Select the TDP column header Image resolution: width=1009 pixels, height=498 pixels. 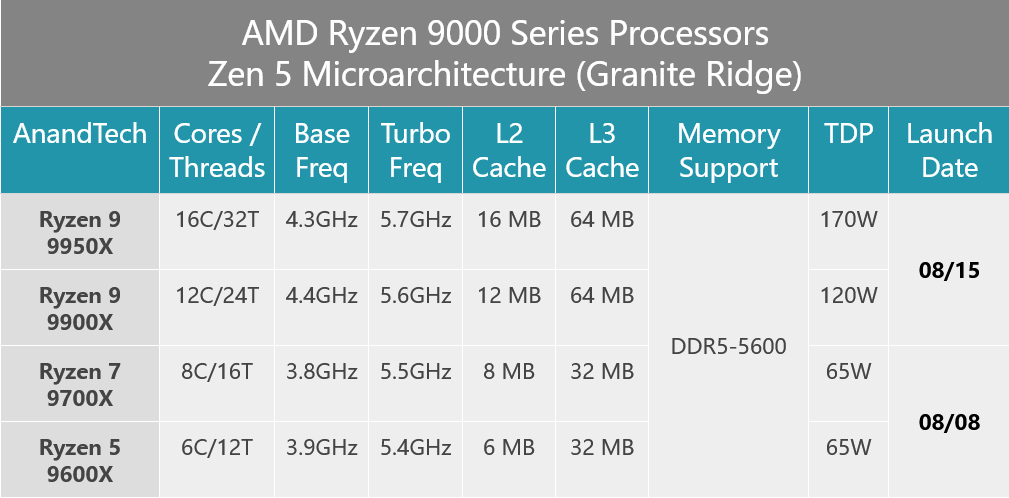[849, 150]
